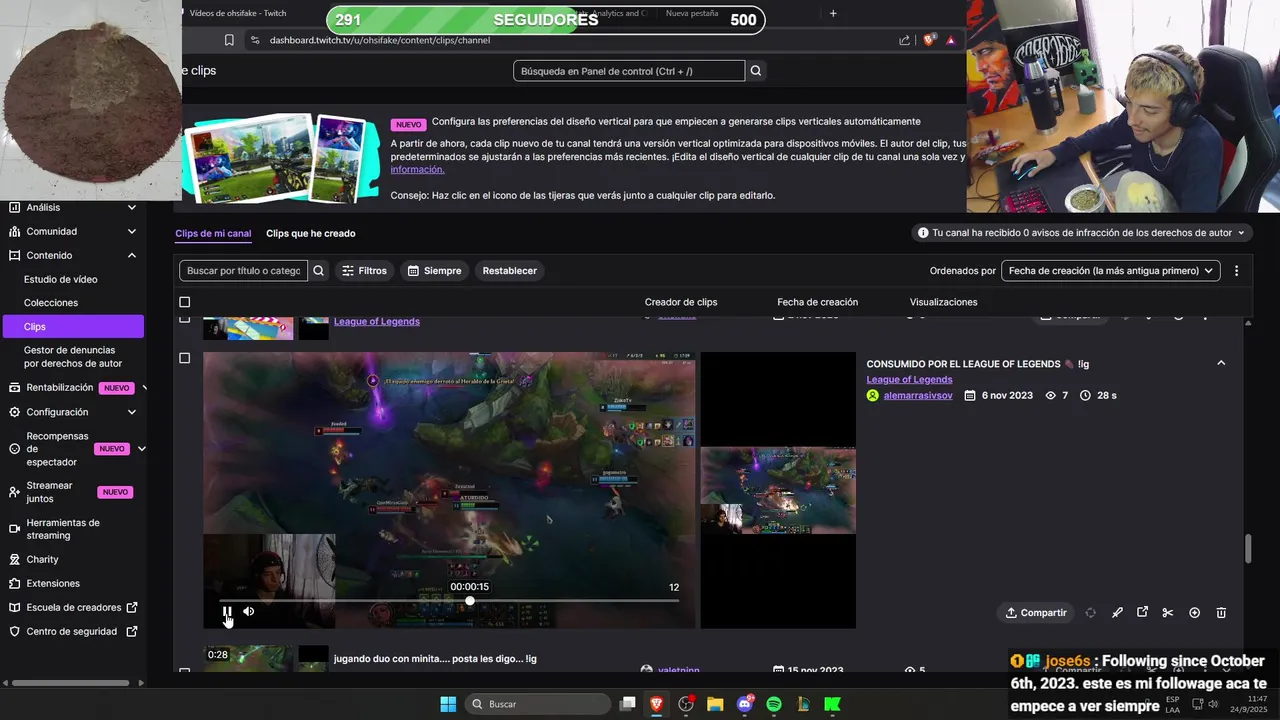Image resolution: width=1280 pixels, height=720 pixels.
Task: Open clip in new window icon
Action: coord(1142,613)
